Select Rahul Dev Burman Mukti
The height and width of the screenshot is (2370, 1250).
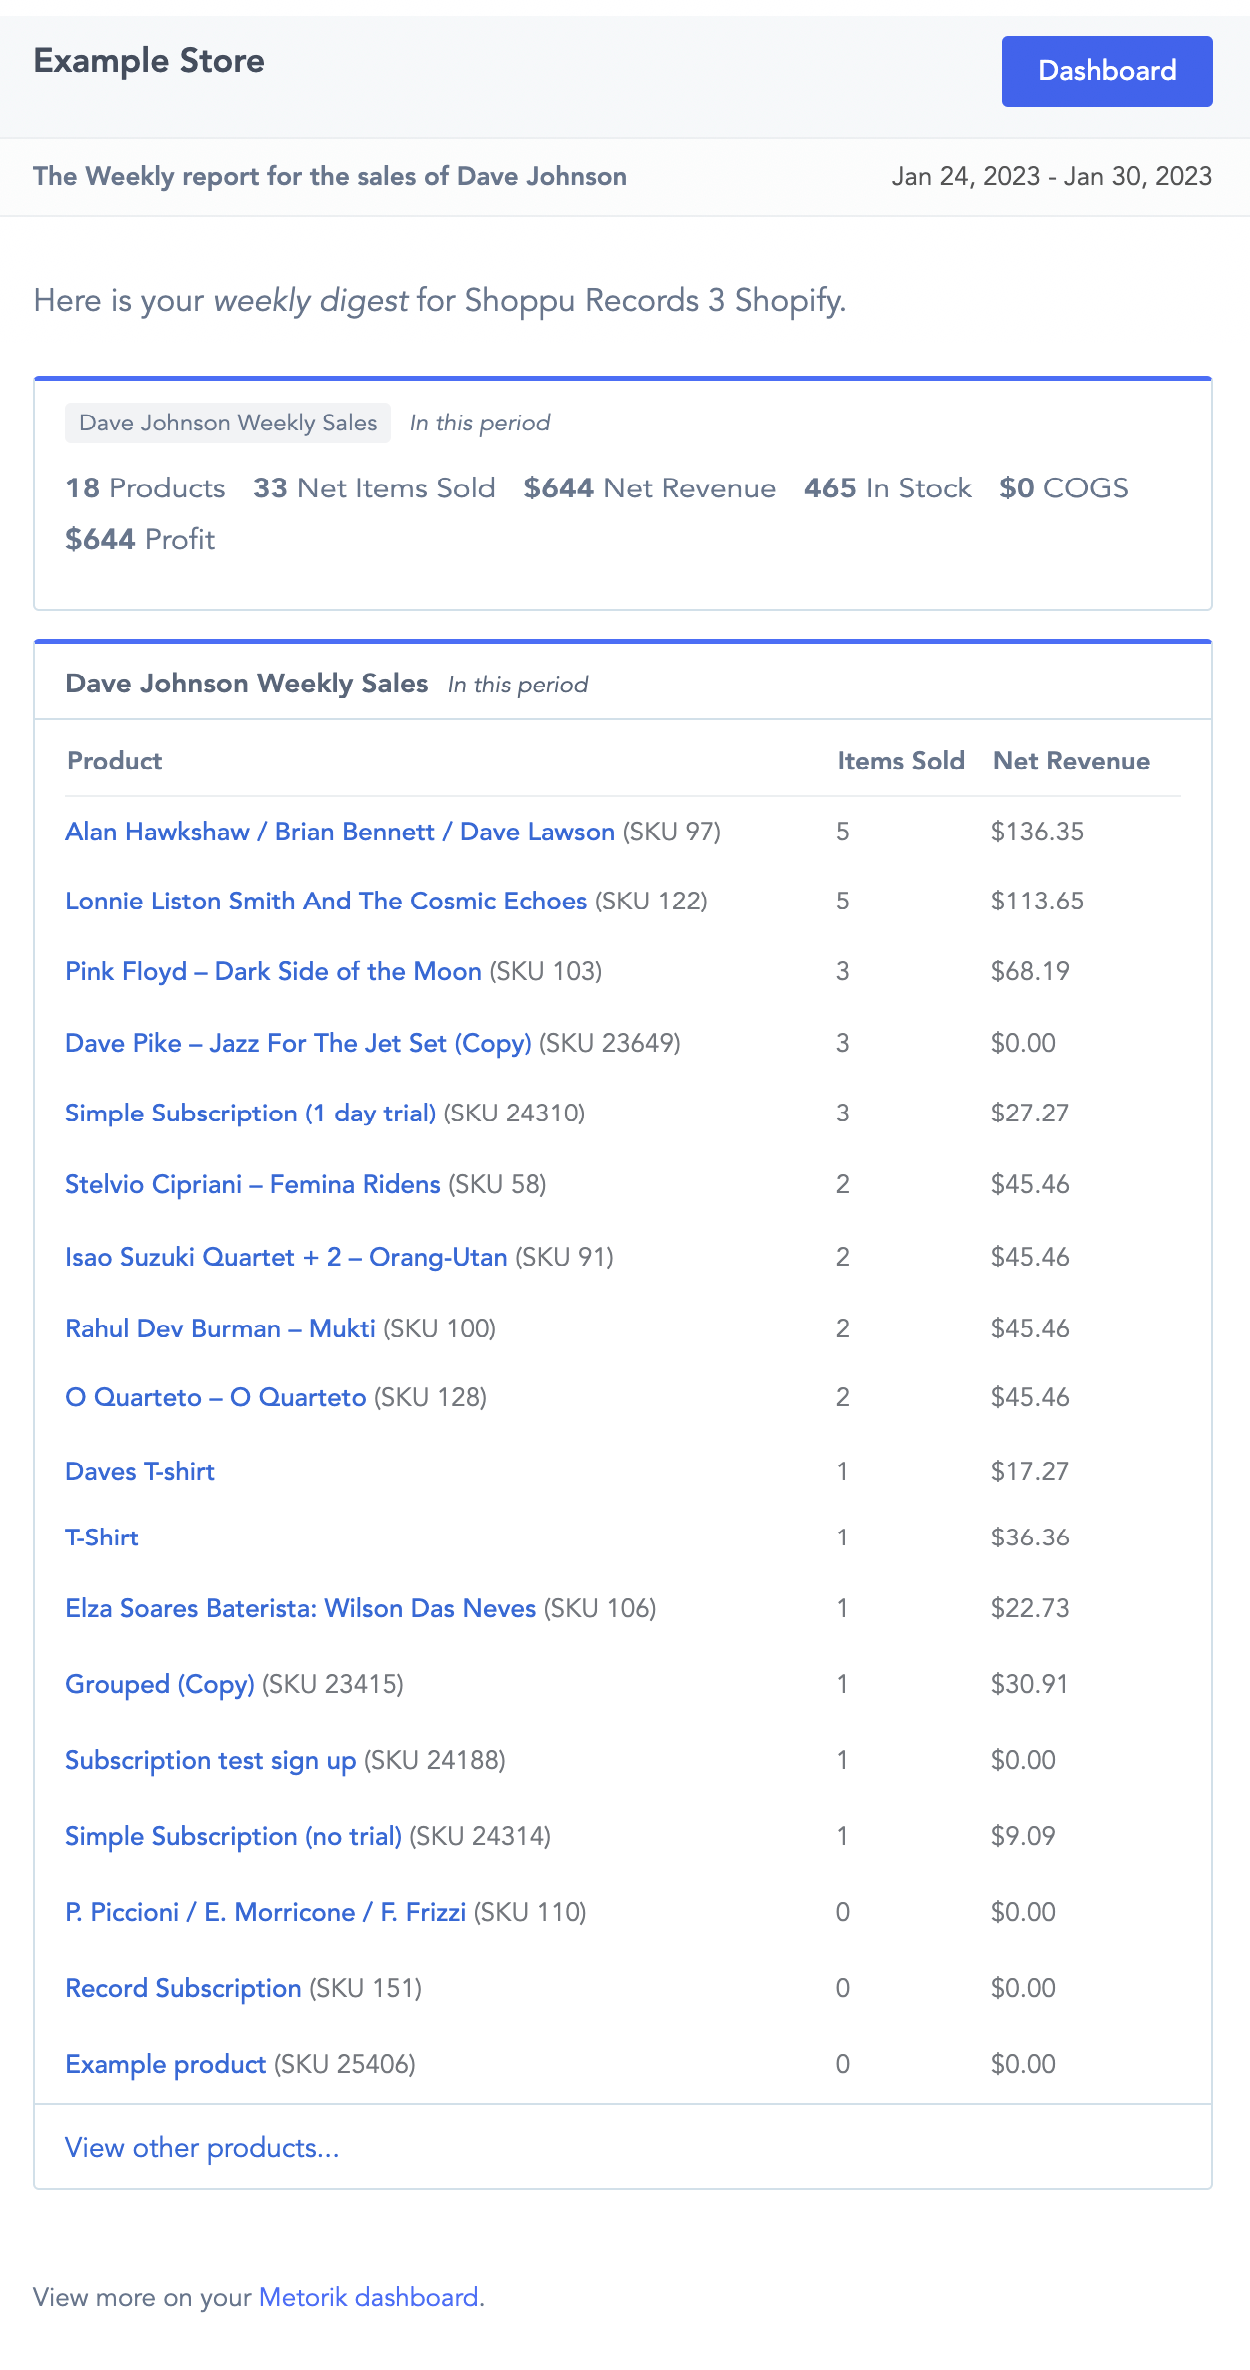pyautogui.click(x=220, y=1328)
